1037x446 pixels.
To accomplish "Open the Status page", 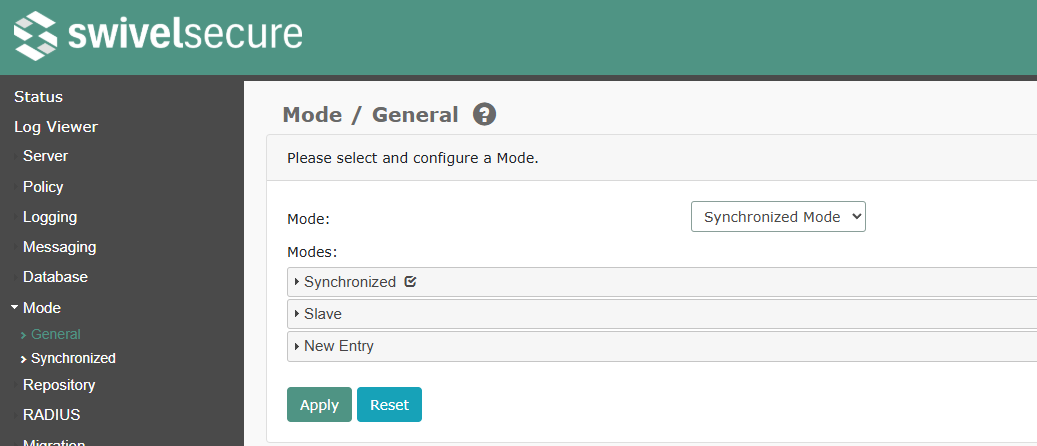I will coord(38,97).
